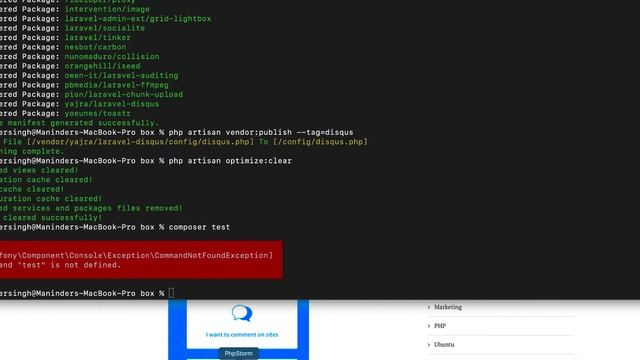The width and height of the screenshot is (640, 360).
Task: Click the "orangehill/iseed" package name
Action: tap(102, 66)
